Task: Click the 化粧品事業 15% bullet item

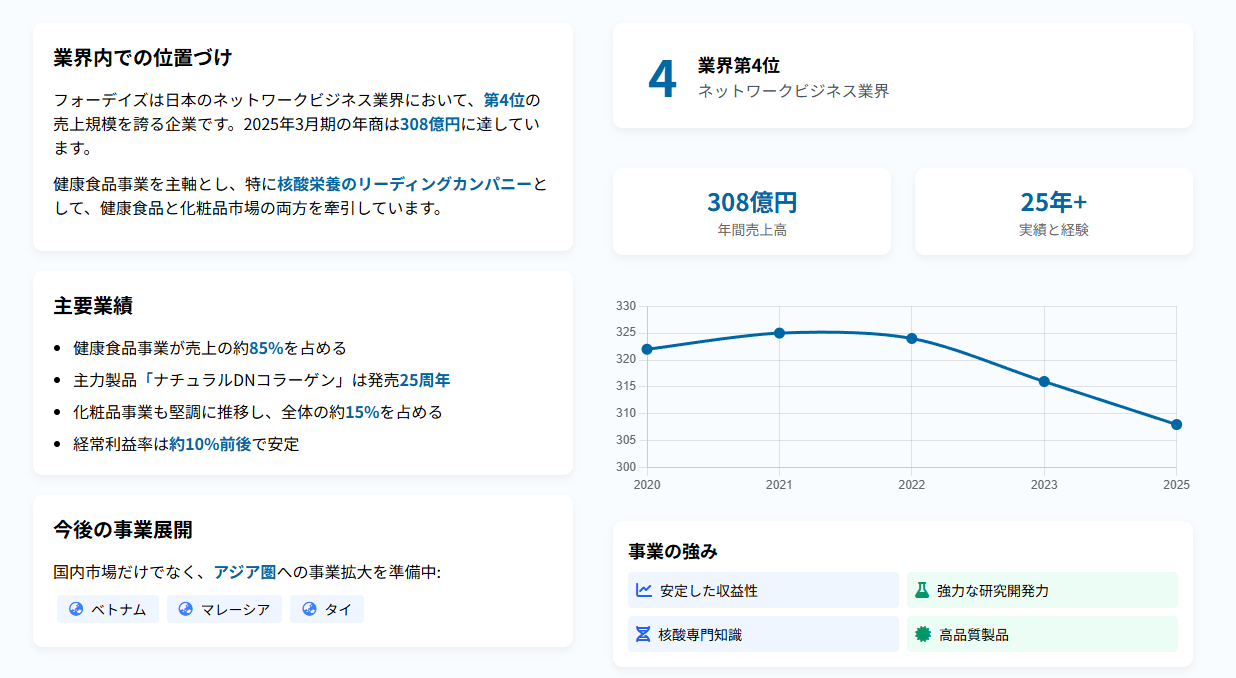Action: click(258, 412)
